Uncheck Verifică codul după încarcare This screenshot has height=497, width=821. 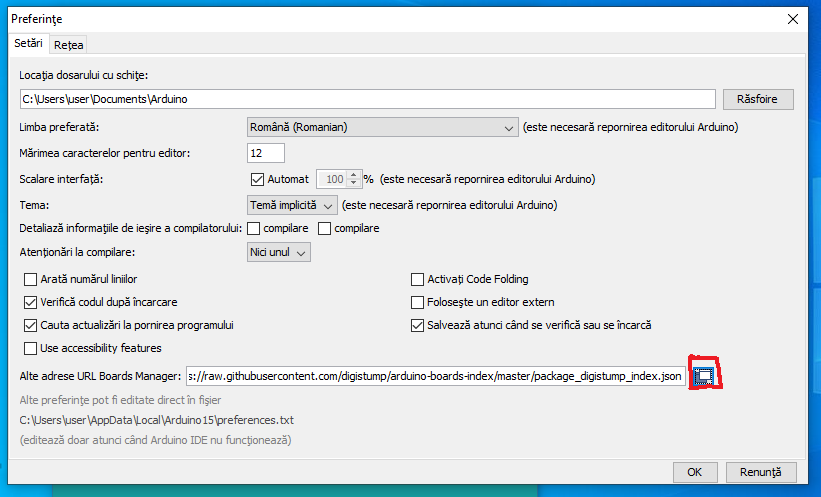pyautogui.click(x=31, y=302)
